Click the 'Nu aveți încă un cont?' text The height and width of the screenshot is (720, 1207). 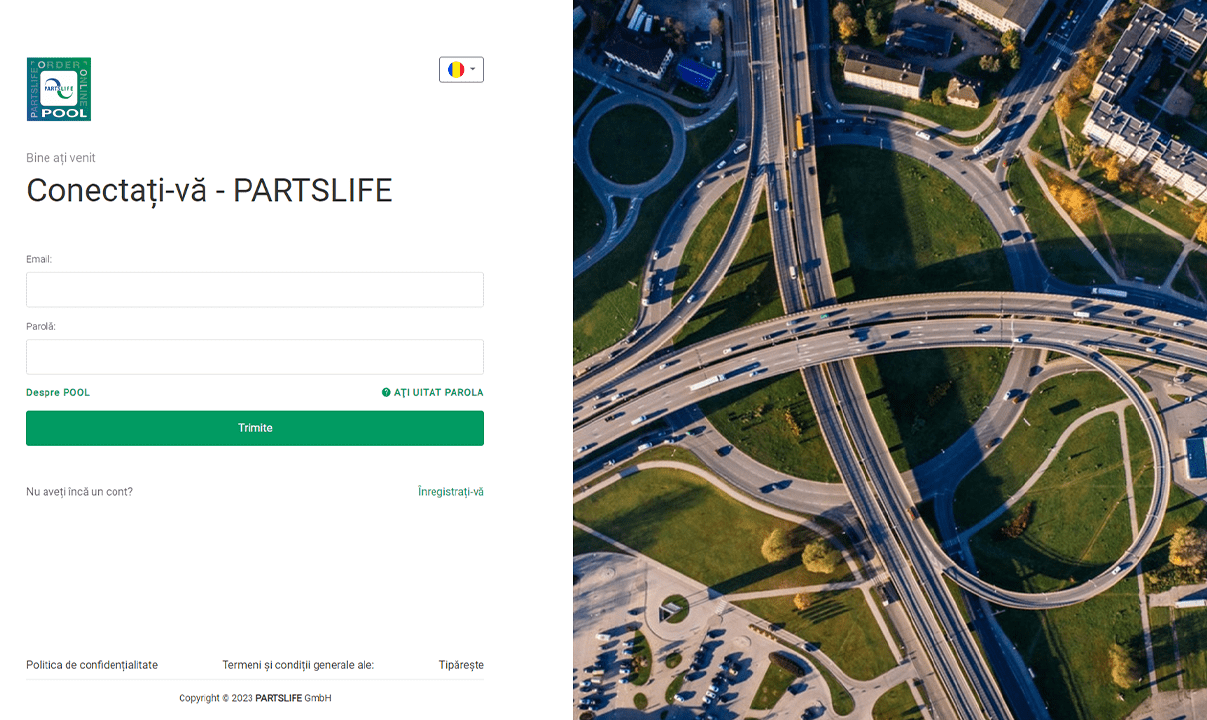pyautogui.click(x=79, y=492)
